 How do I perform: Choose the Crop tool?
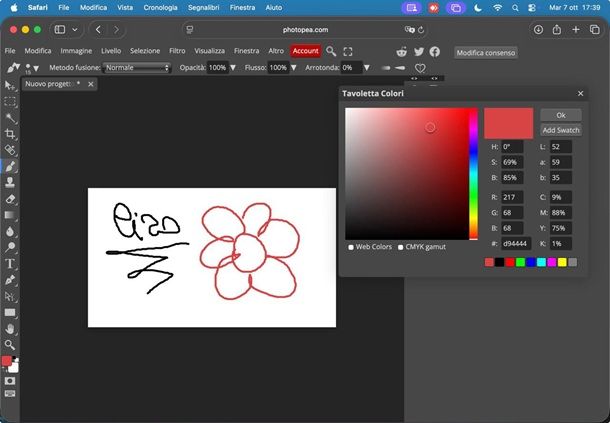click(10, 133)
